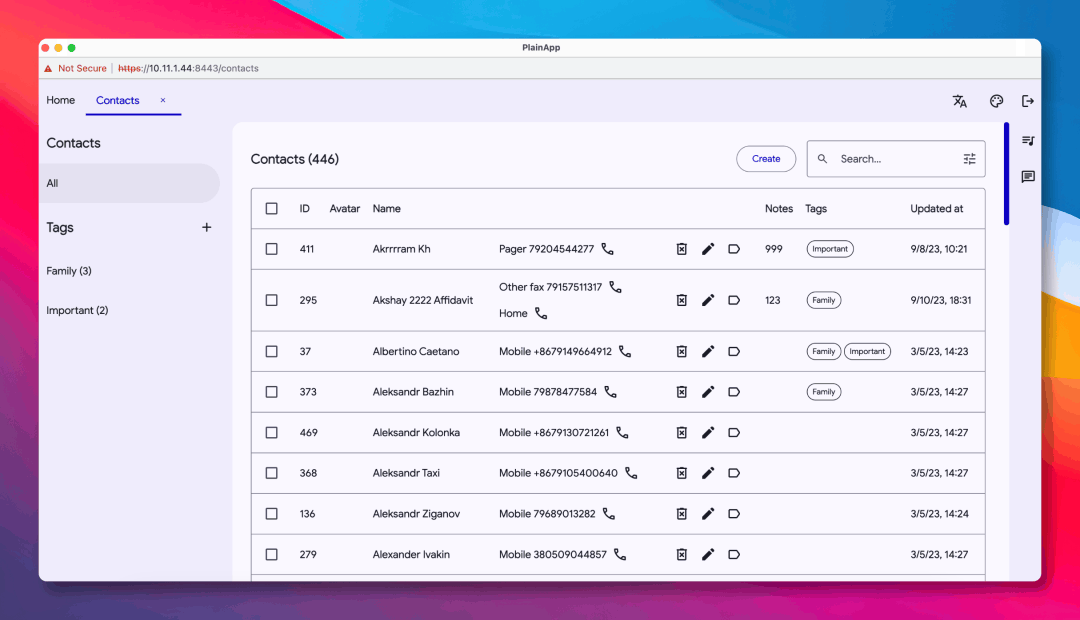Click the Create button

(x=766, y=159)
